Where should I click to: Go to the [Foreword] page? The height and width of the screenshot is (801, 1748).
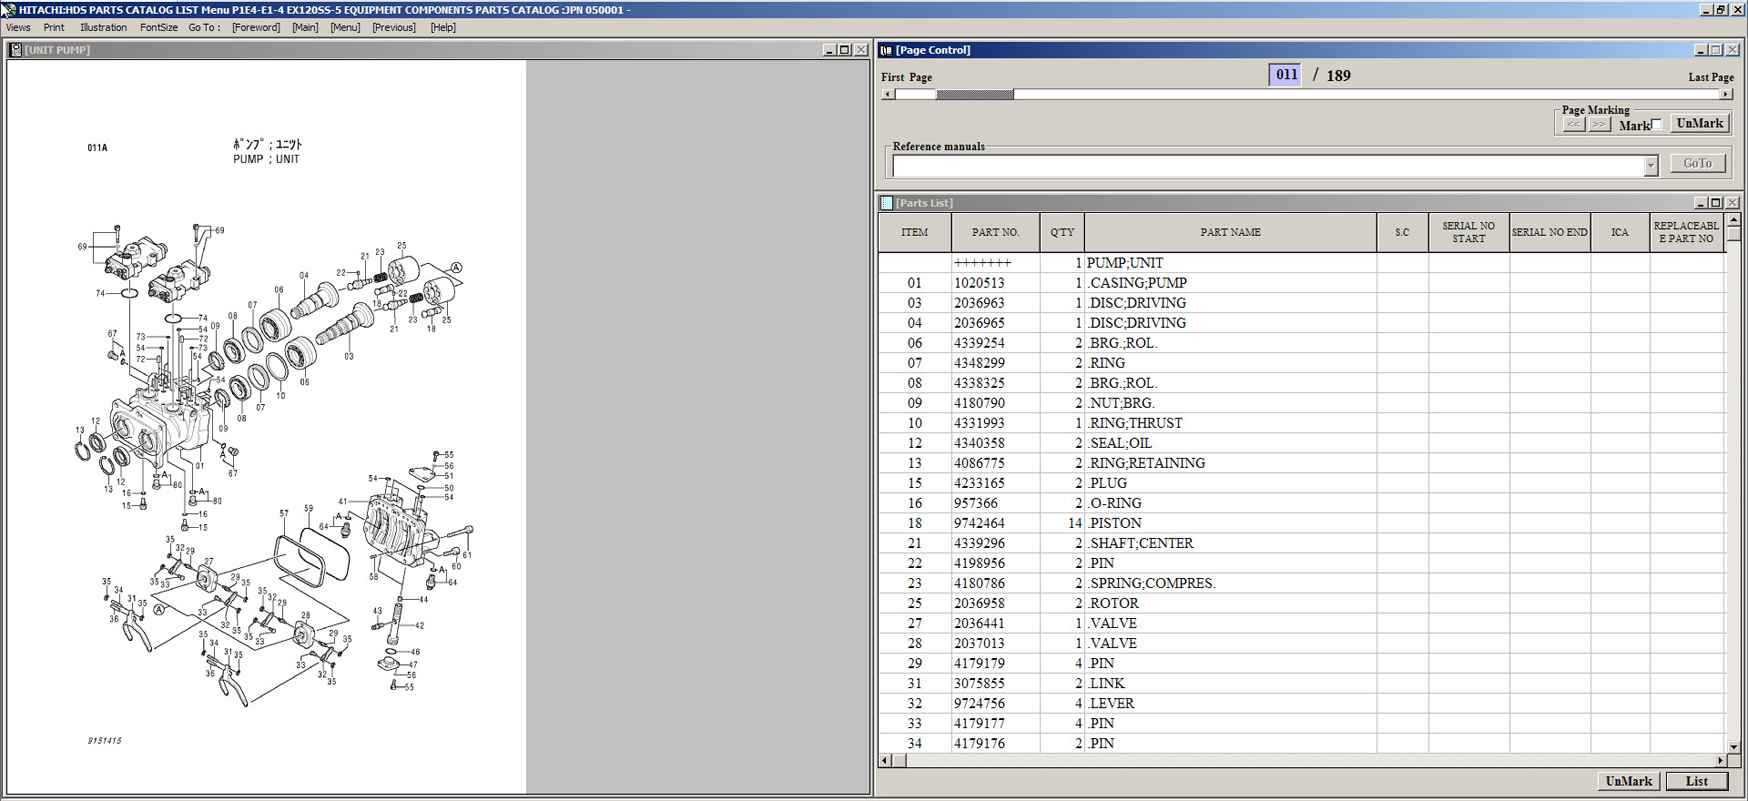tap(256, 28)
